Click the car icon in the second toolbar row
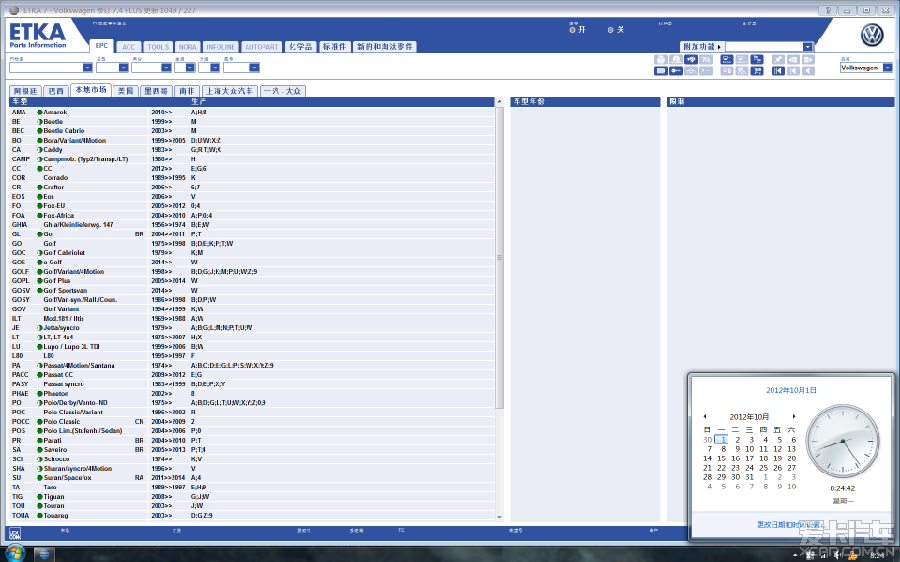Screen dimensions: 900x562 [x=691, y=71]
